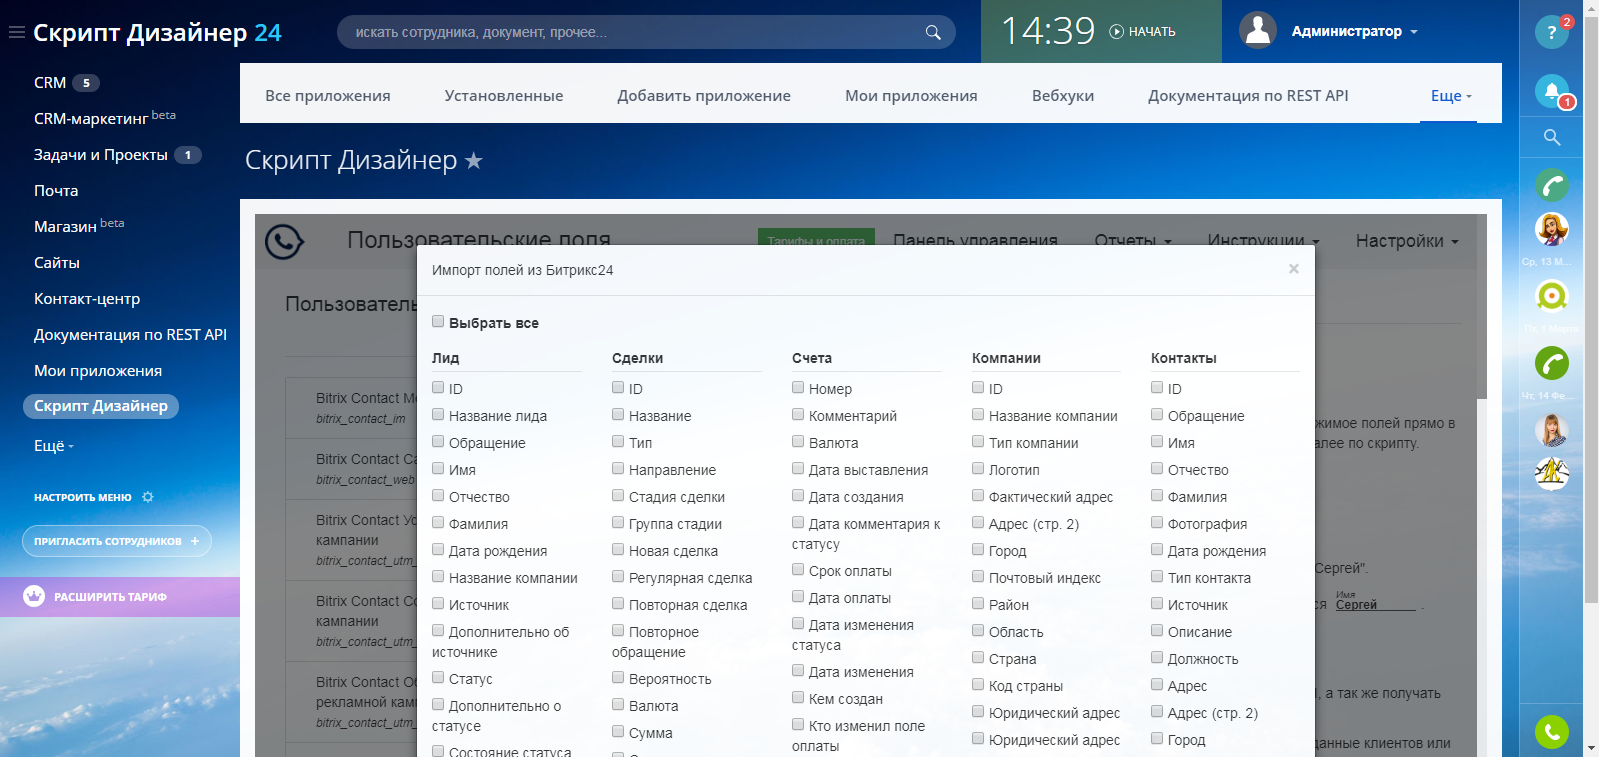
Task: Close the Импорт полей из Битрикс24 dialog
Action: (1294, 269)
